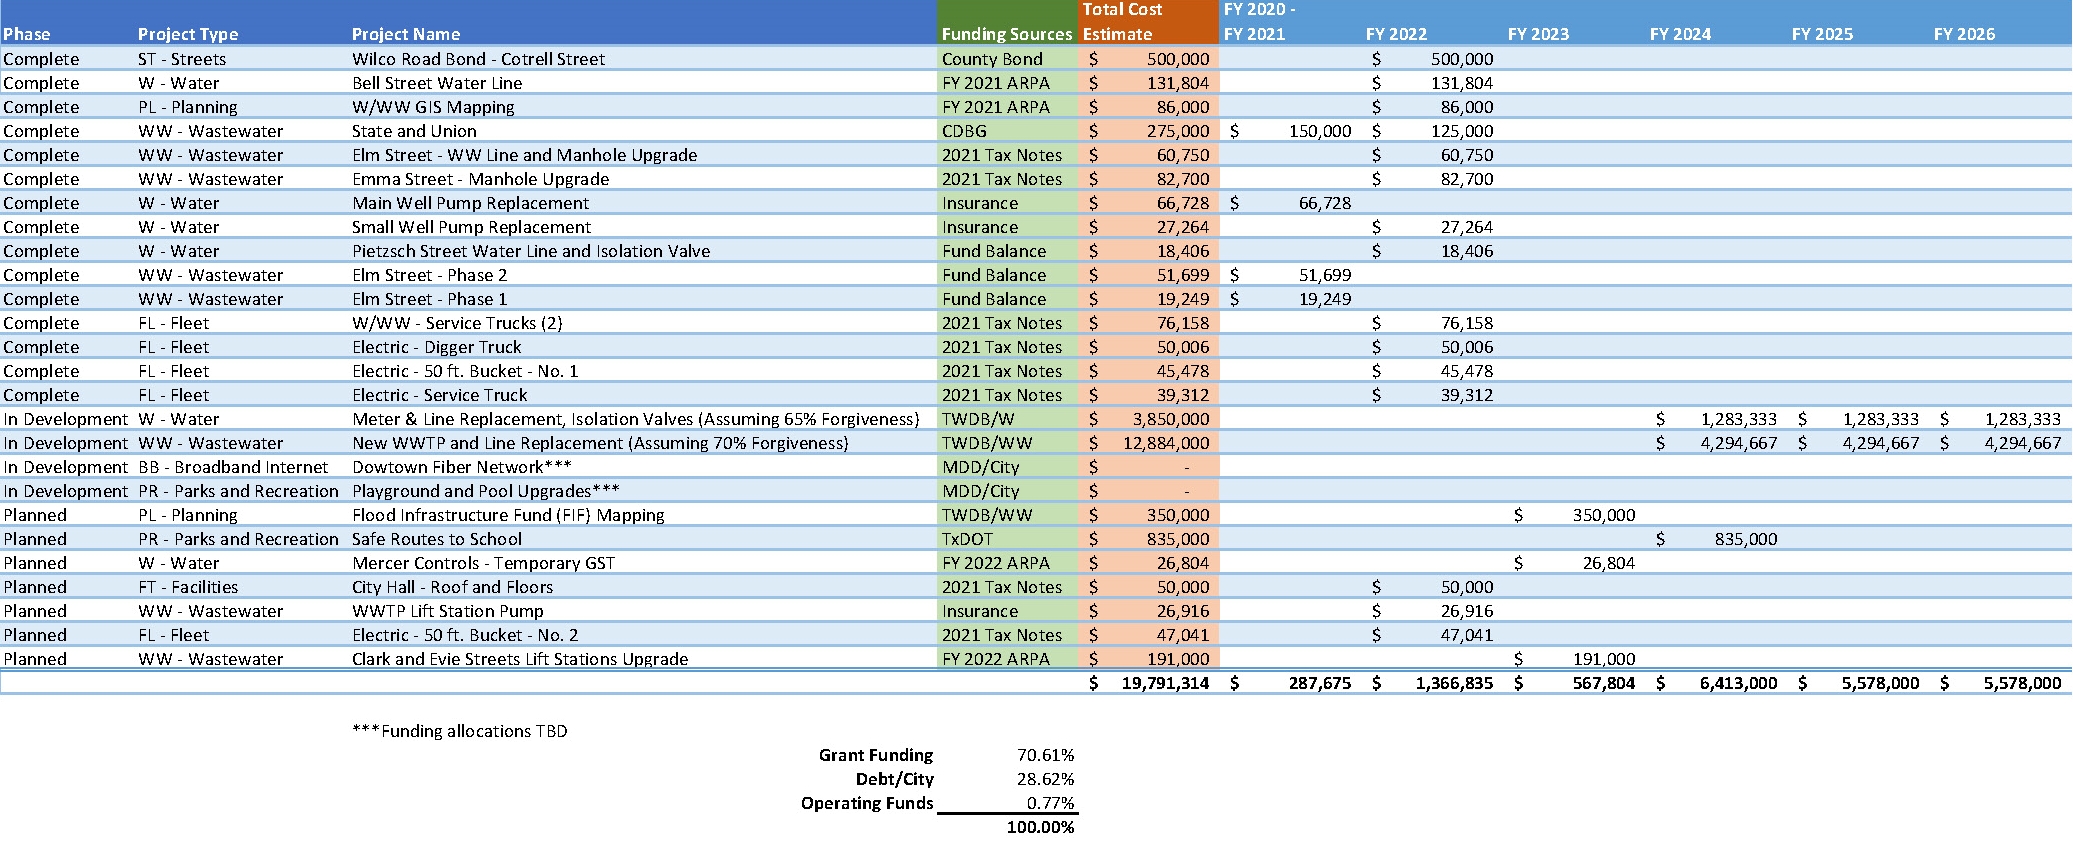Image resolution: width=2073 pixels, height=844 pixels.
Task: Select Clark and Evie Streets Lift Stations Upgrade
Action: 520,659
